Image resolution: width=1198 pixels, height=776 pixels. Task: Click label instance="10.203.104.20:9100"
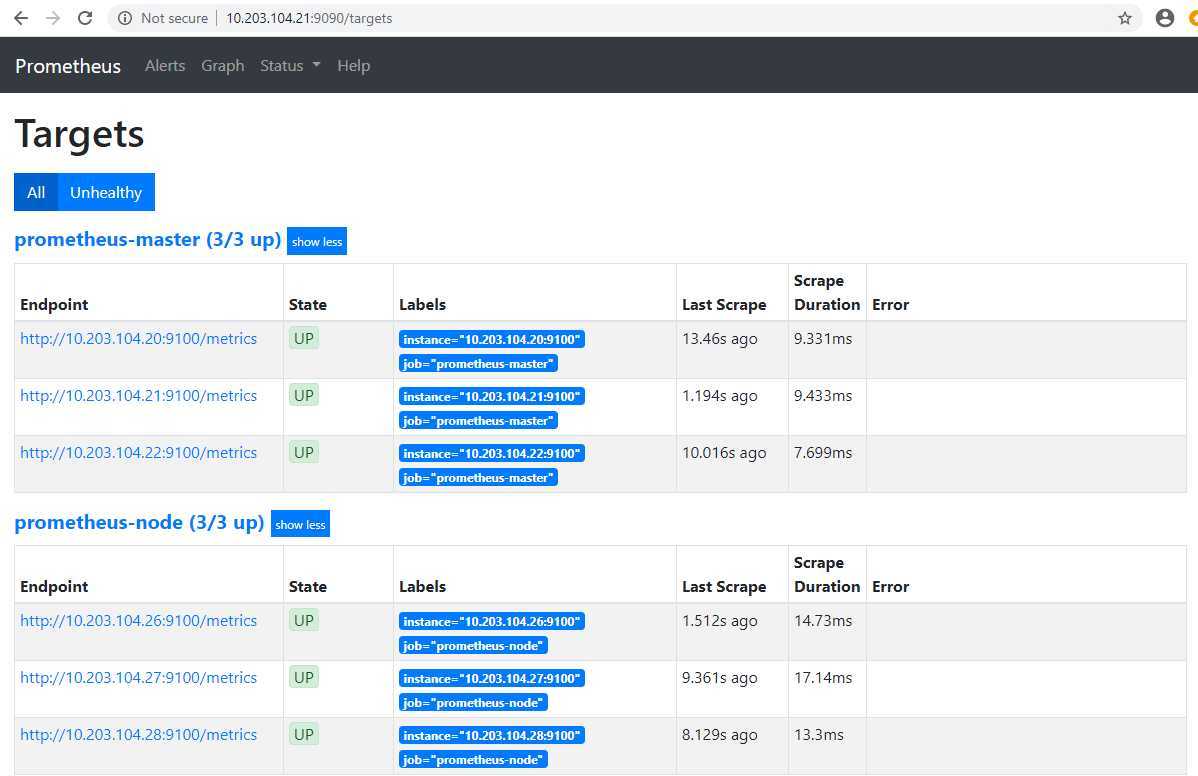(x=492, y=339)
